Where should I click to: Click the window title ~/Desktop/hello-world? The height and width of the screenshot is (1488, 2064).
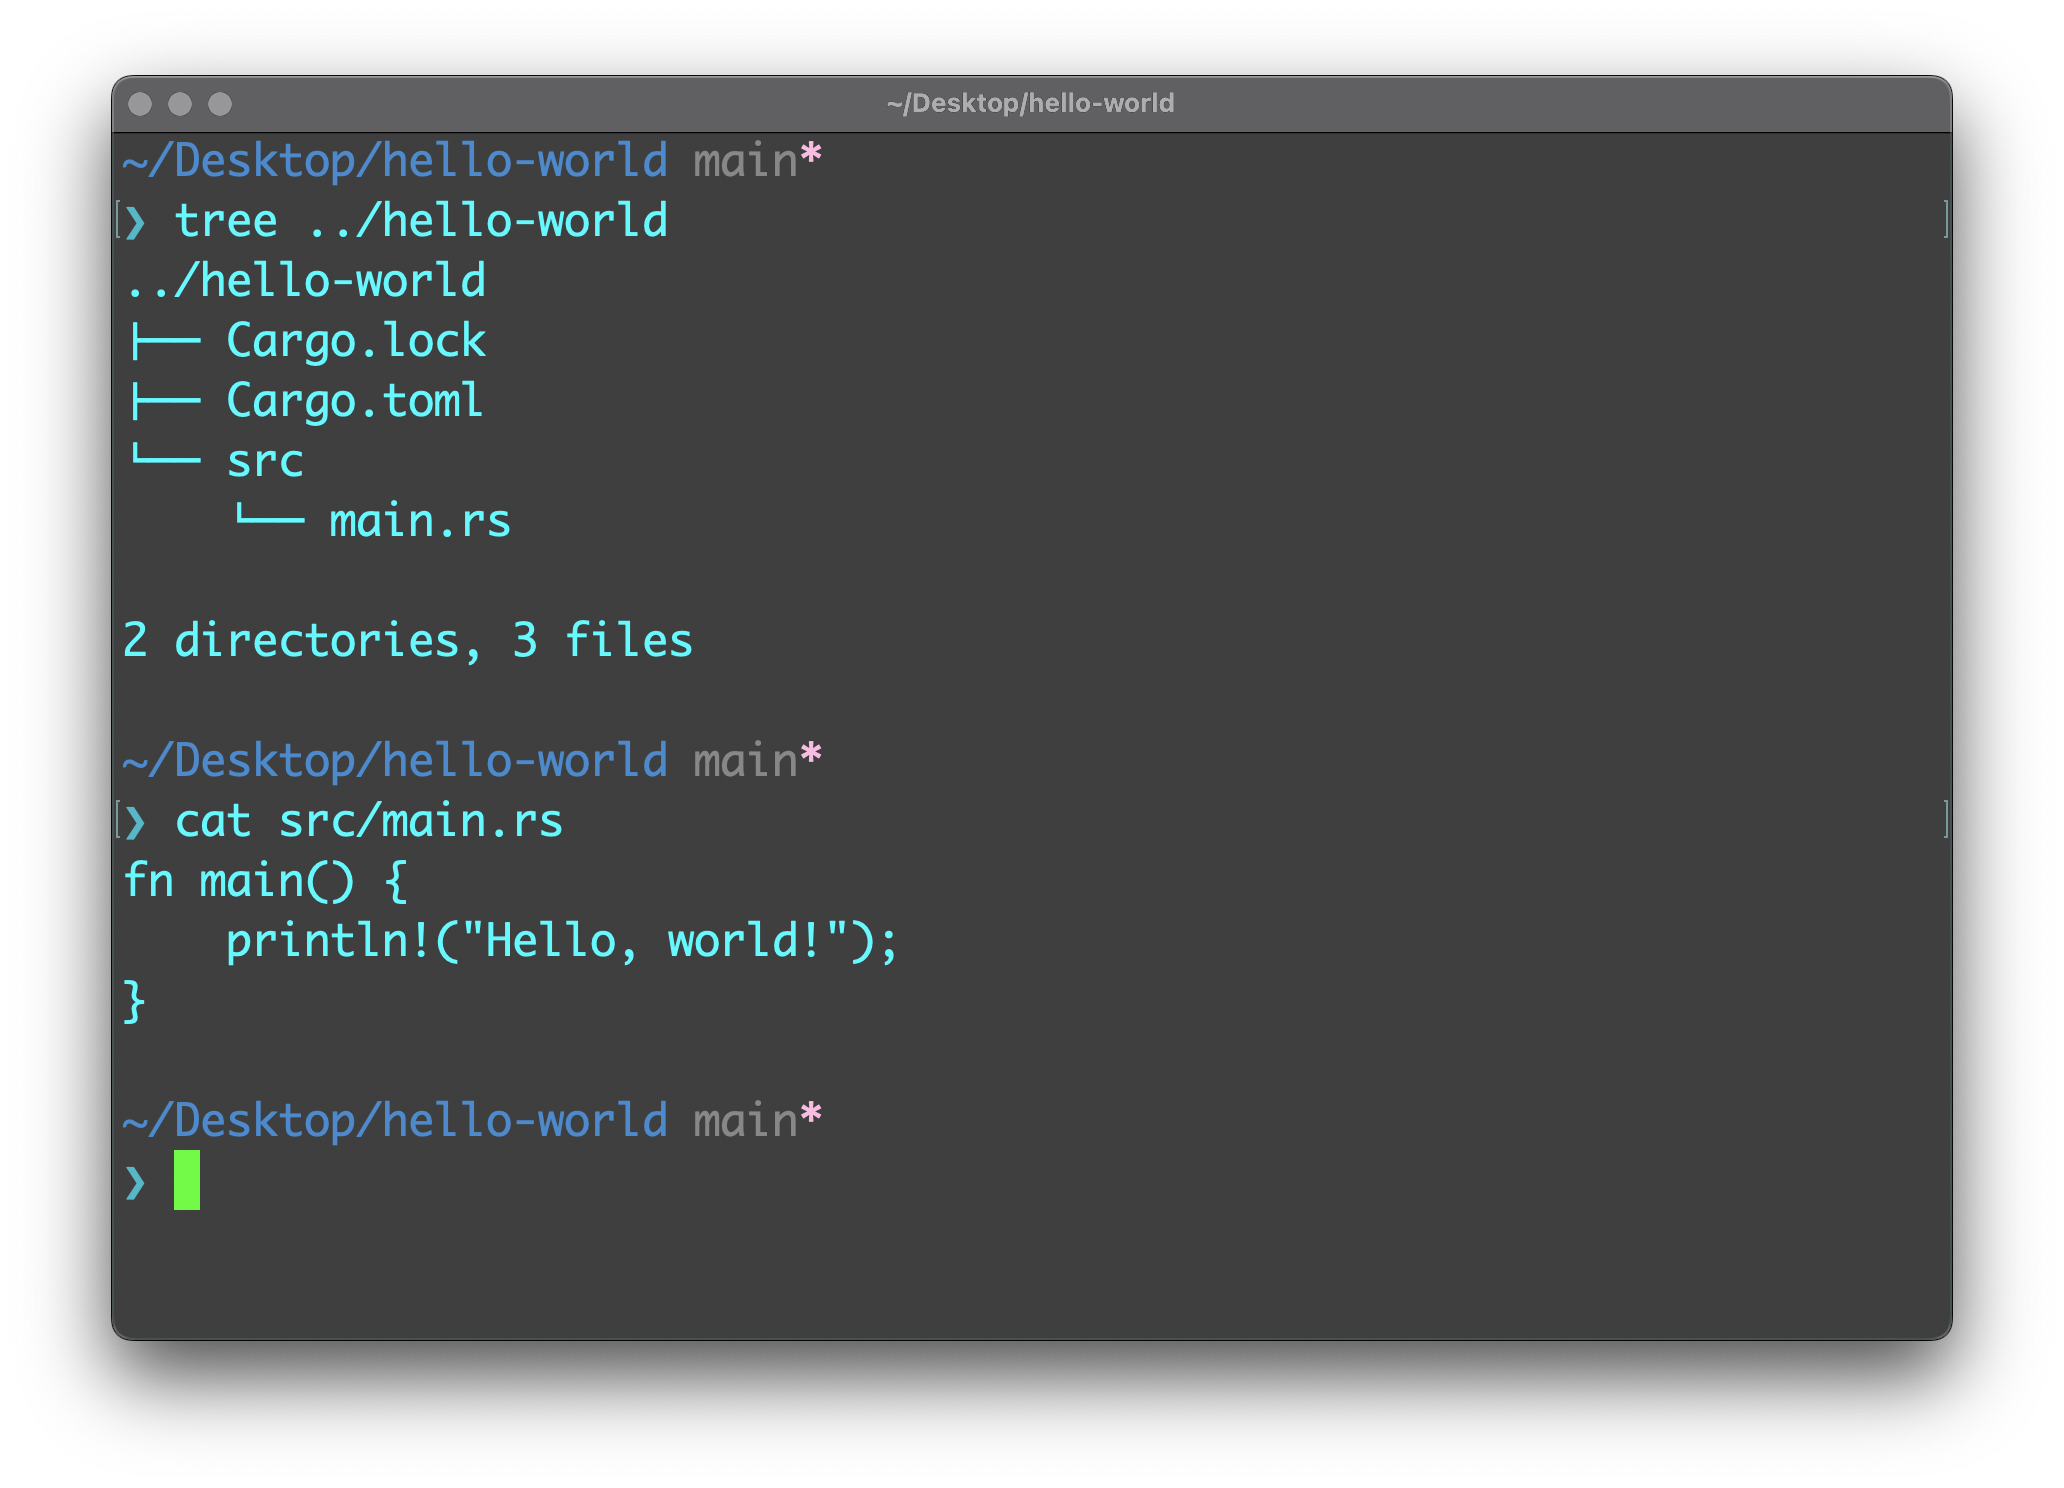click(x=1030, y=104)
